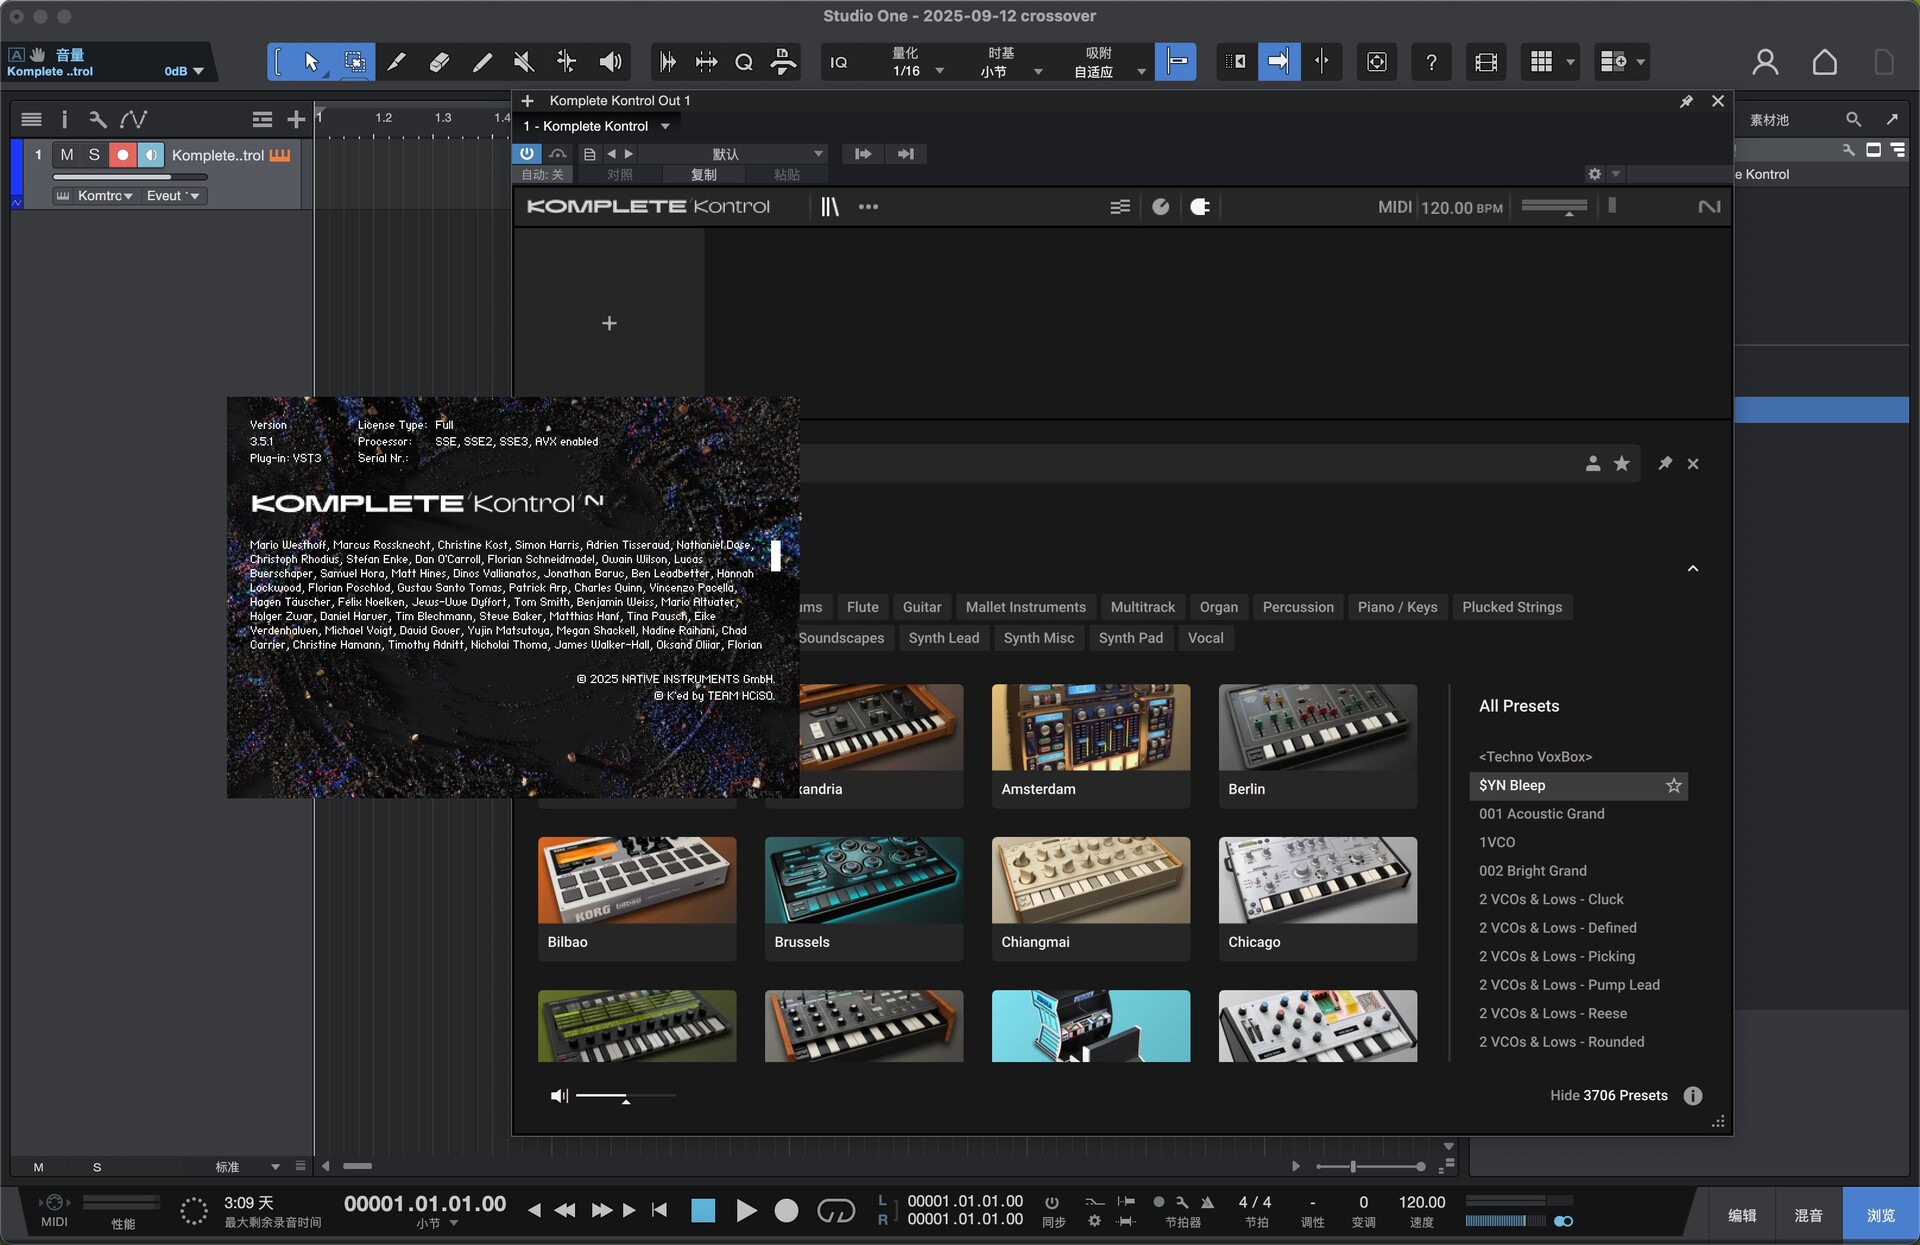Viewport: 1920px width, 1245px height.
Task: Open the track Eveut output dropdown
Action: (x=173, y=196)
